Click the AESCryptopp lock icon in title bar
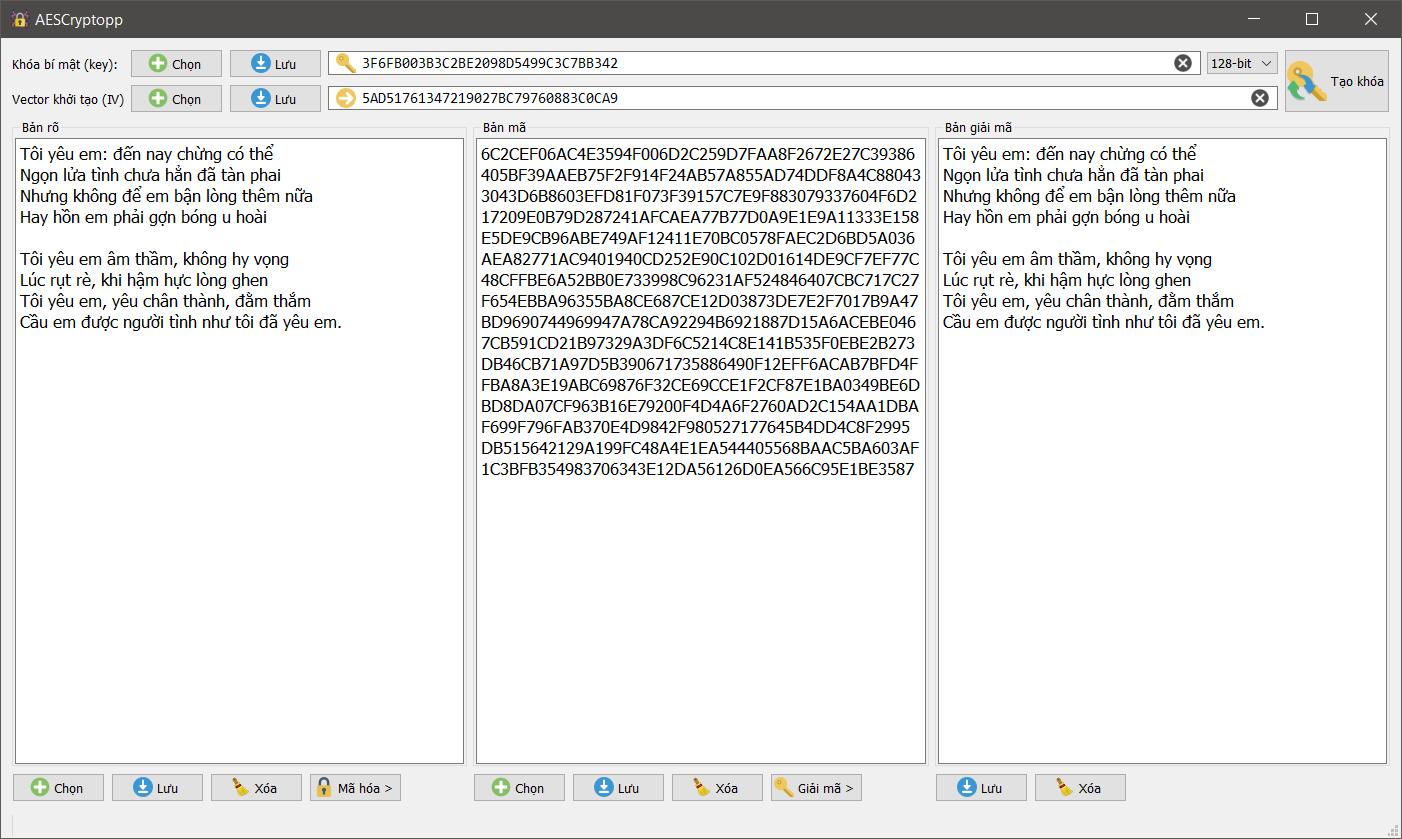 click(x=19, y=19)
